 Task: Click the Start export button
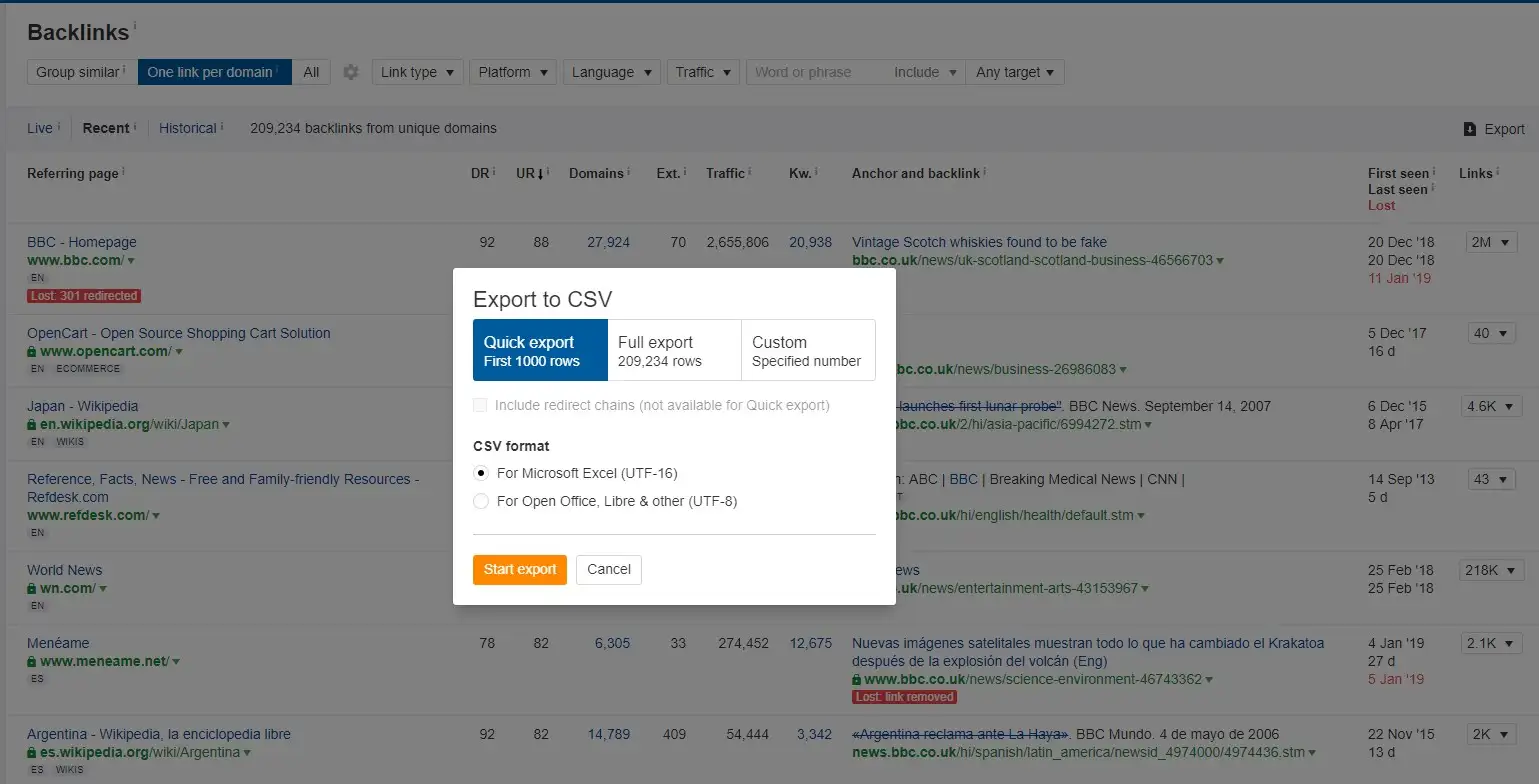pos(520,569)
